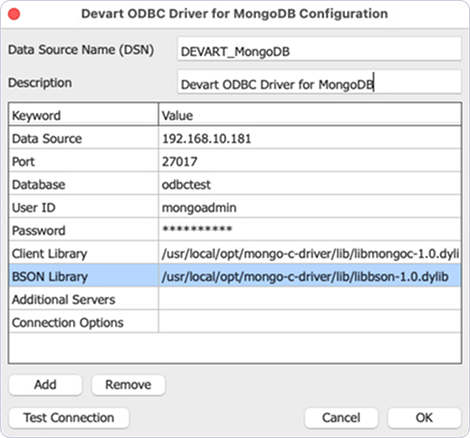Click the Value column header
This screenshot has width=470, height=438.
[310, 115]
